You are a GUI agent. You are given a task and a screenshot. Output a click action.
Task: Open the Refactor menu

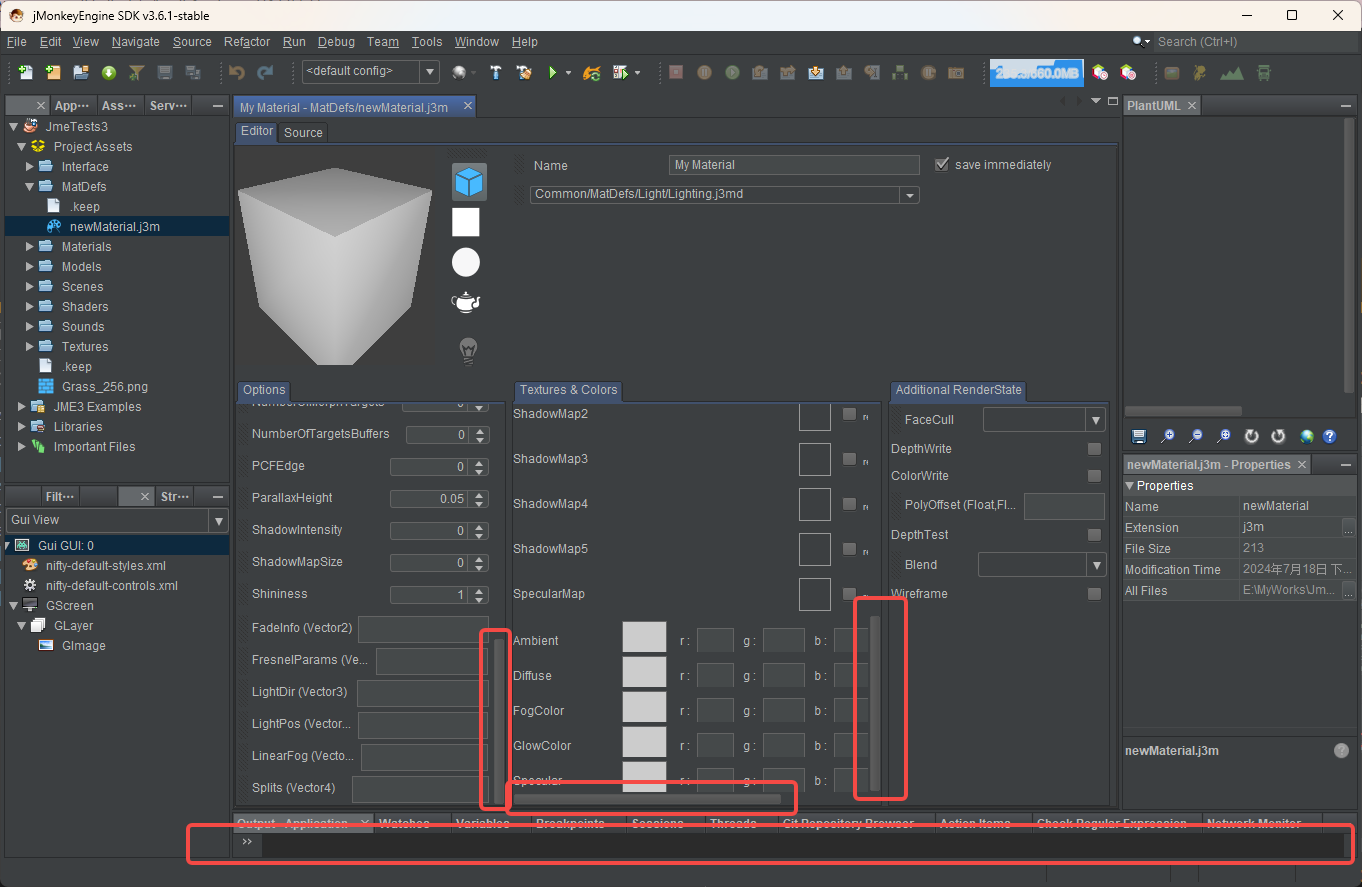tap(247, 42)
